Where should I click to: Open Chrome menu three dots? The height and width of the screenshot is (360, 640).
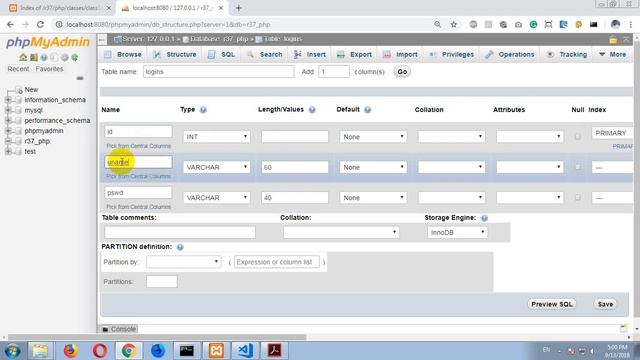point(631,24)
